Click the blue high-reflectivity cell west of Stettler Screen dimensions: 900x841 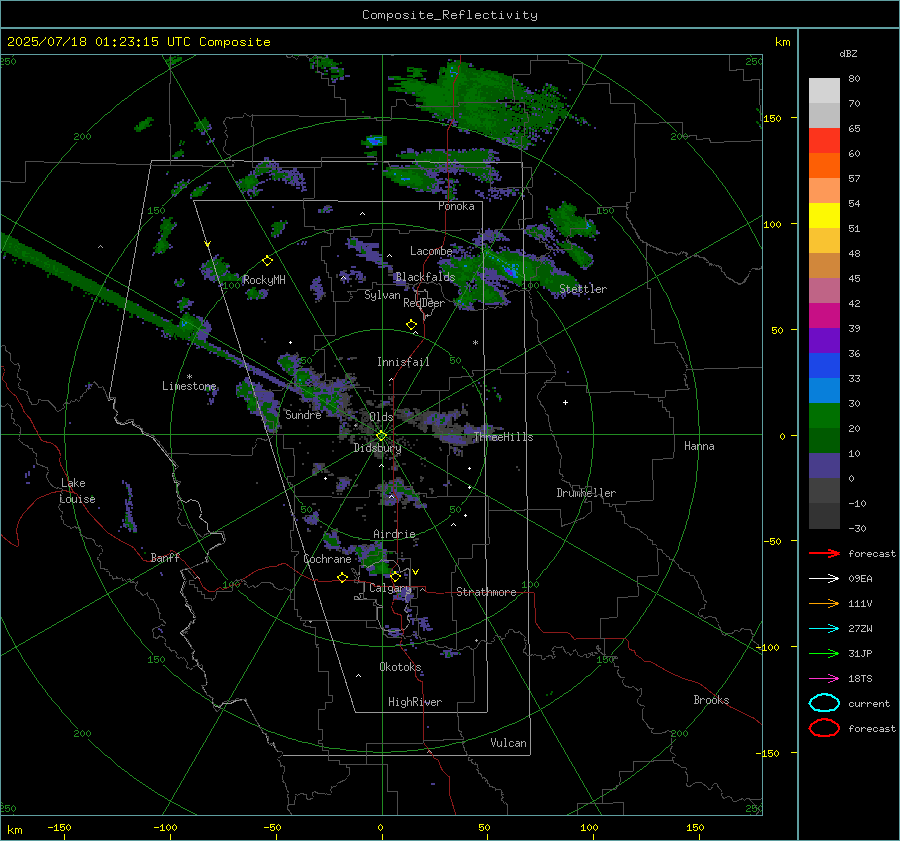pyautogui.click(x=511, y=271)
